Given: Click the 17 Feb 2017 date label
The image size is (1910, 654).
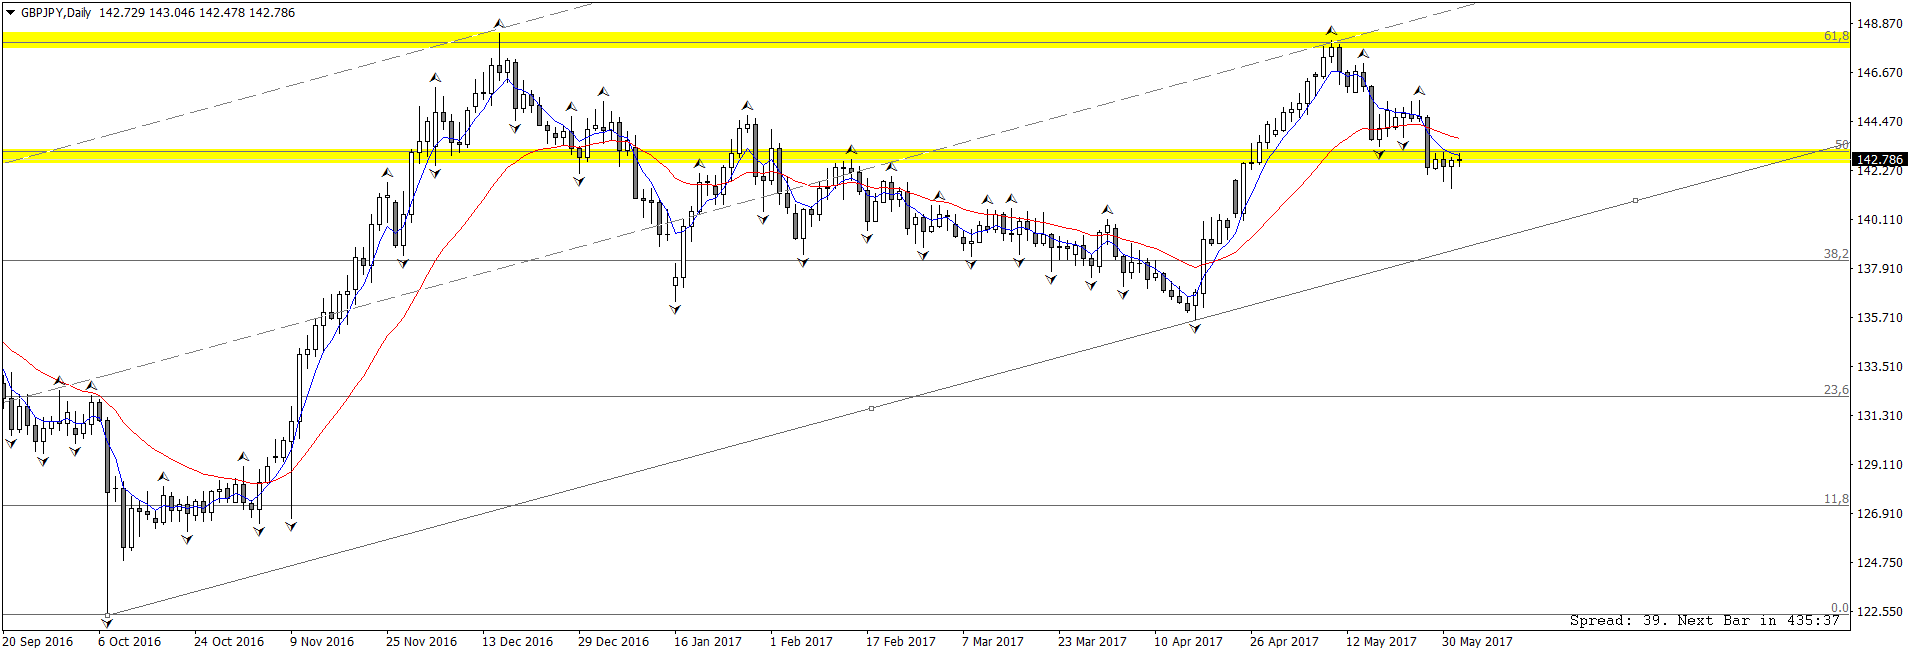Looking at the screenshot, I should [x=901, y=642].
